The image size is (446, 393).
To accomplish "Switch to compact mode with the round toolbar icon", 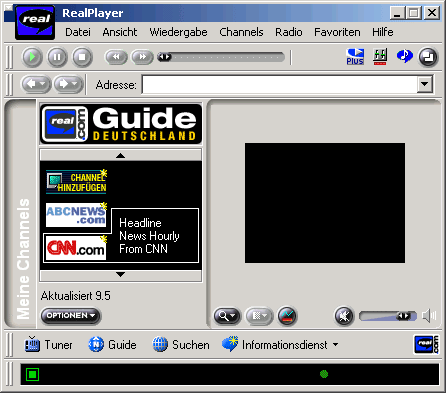I will (x=428, y=57).
